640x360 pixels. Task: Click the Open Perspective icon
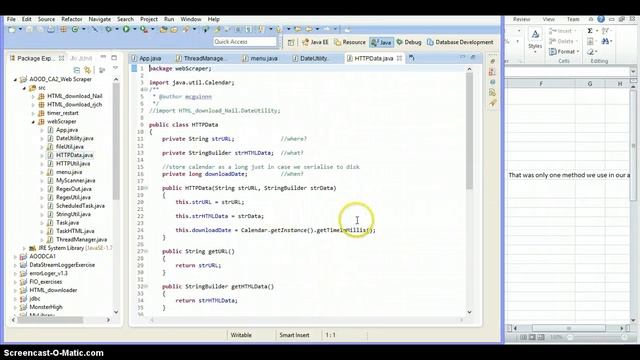coord(291,42)
